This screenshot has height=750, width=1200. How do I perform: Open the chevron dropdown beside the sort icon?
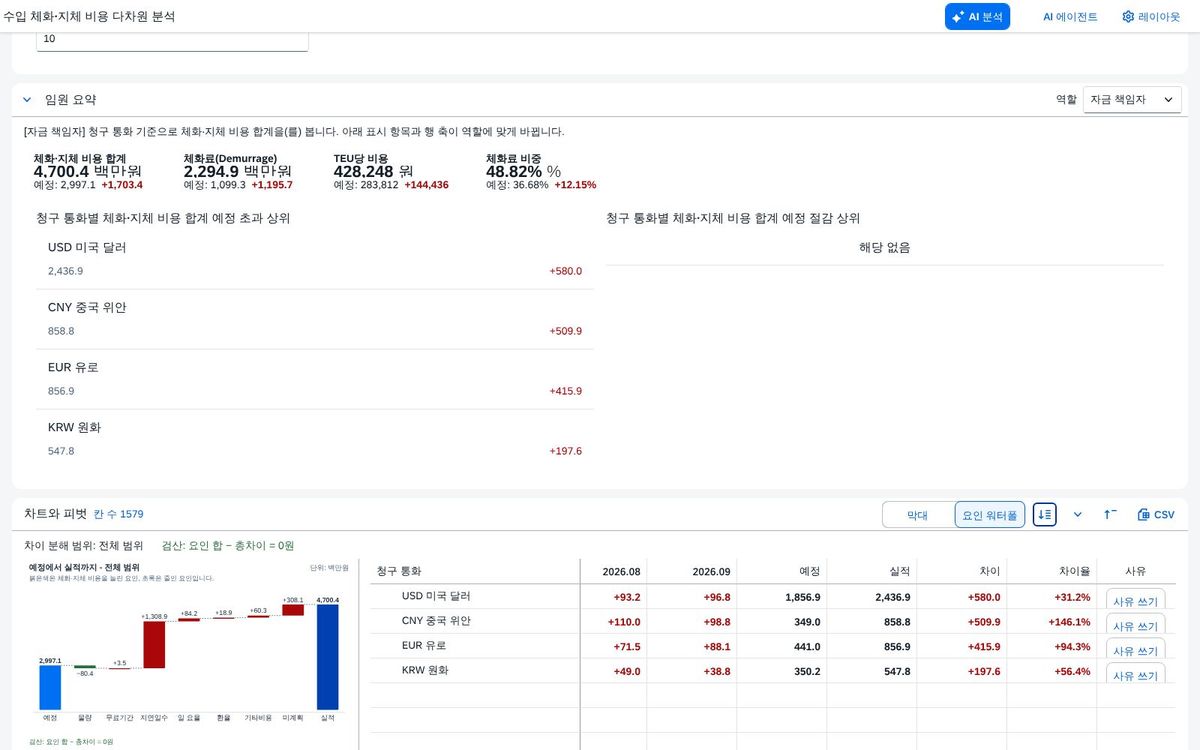(1077, 514)
